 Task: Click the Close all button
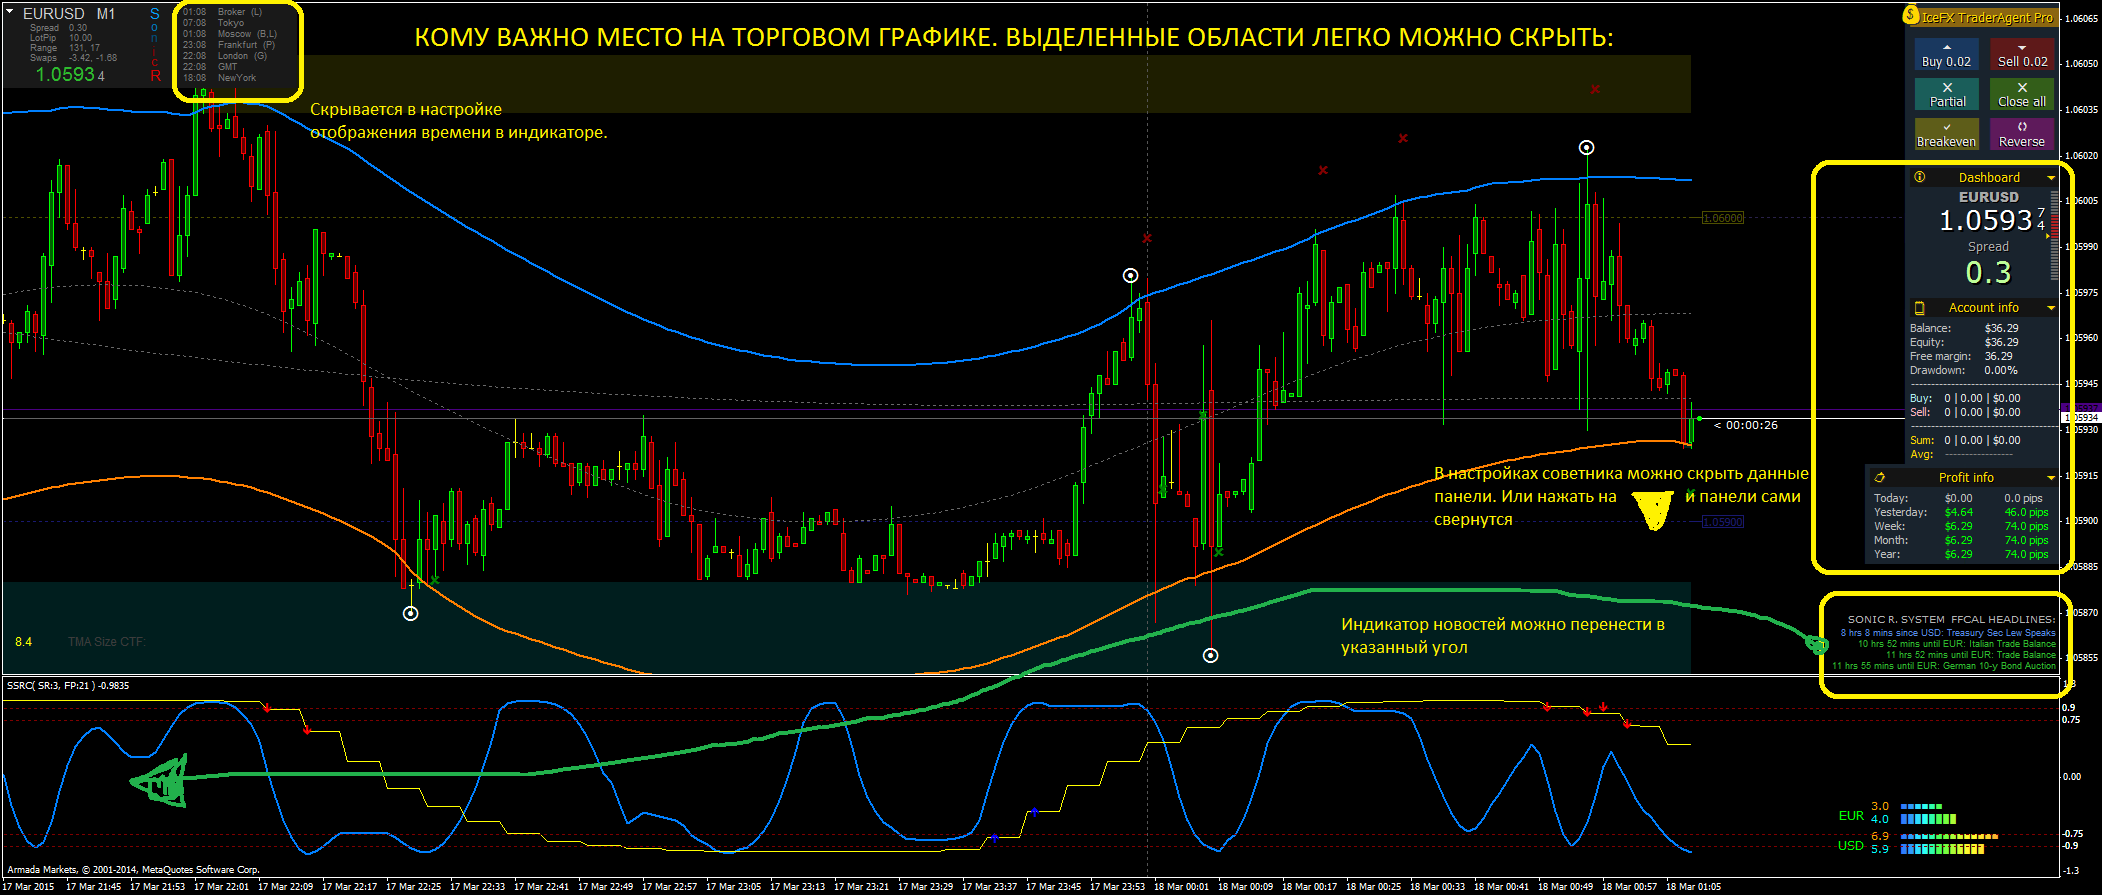coord(2022,94)
